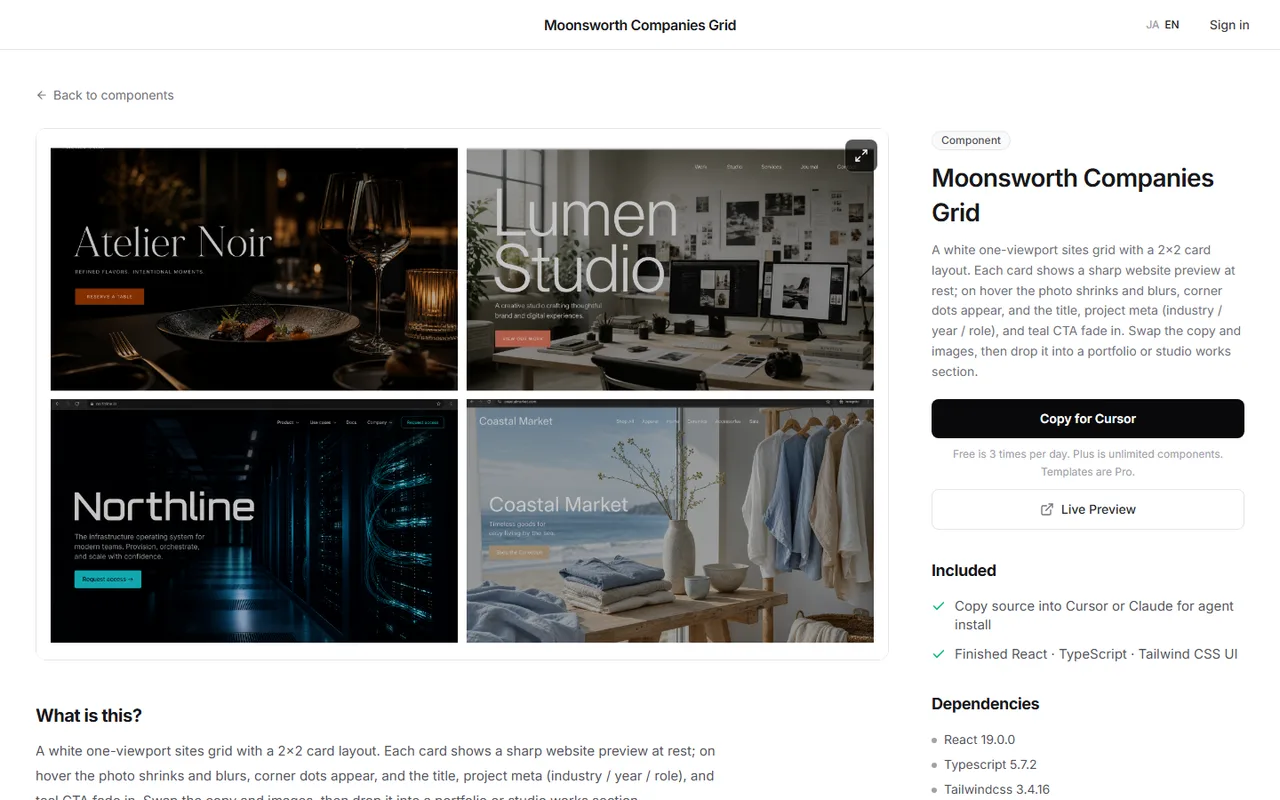Image resolution: width=1280 pixels, height=800 pixels.
Task: Open the Live Preview button
Action: click(1088, 510)
